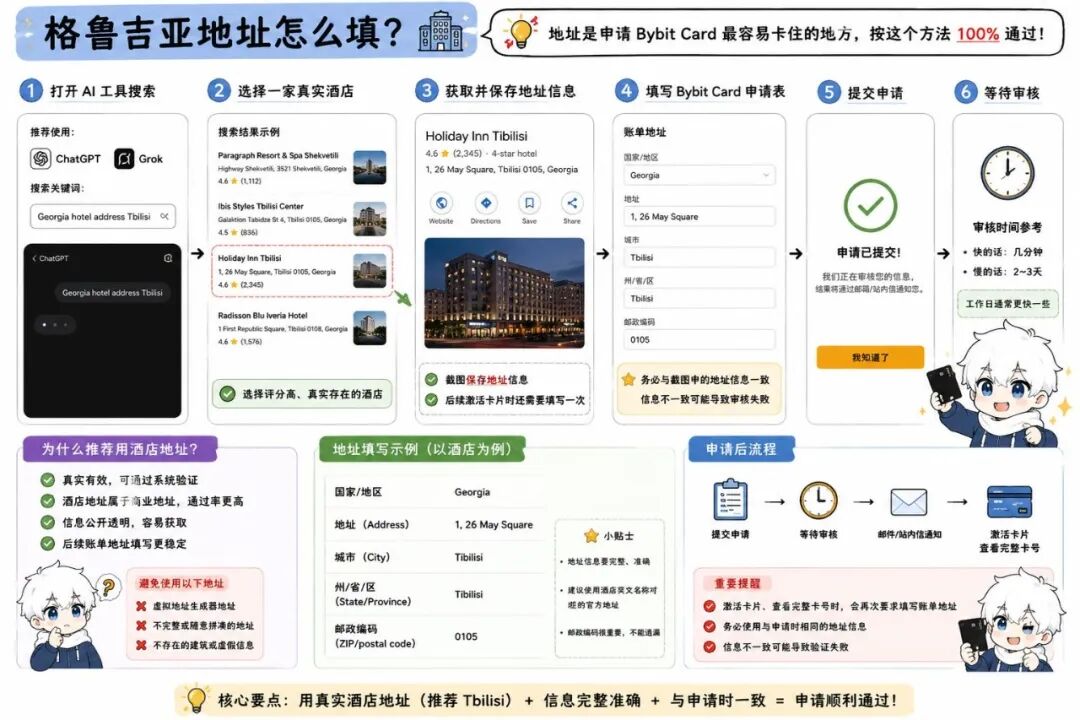
Task: Click the clock icon above 等待审核 in 申请后流程
Action: point(818,500)
